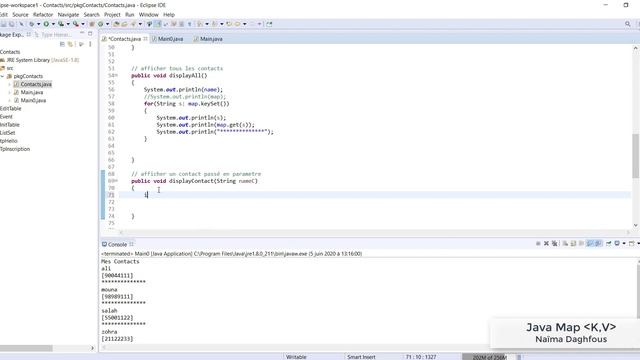Open Package Explorer view menu dots
Screen dimensions: 640x360
coord(90,44)
